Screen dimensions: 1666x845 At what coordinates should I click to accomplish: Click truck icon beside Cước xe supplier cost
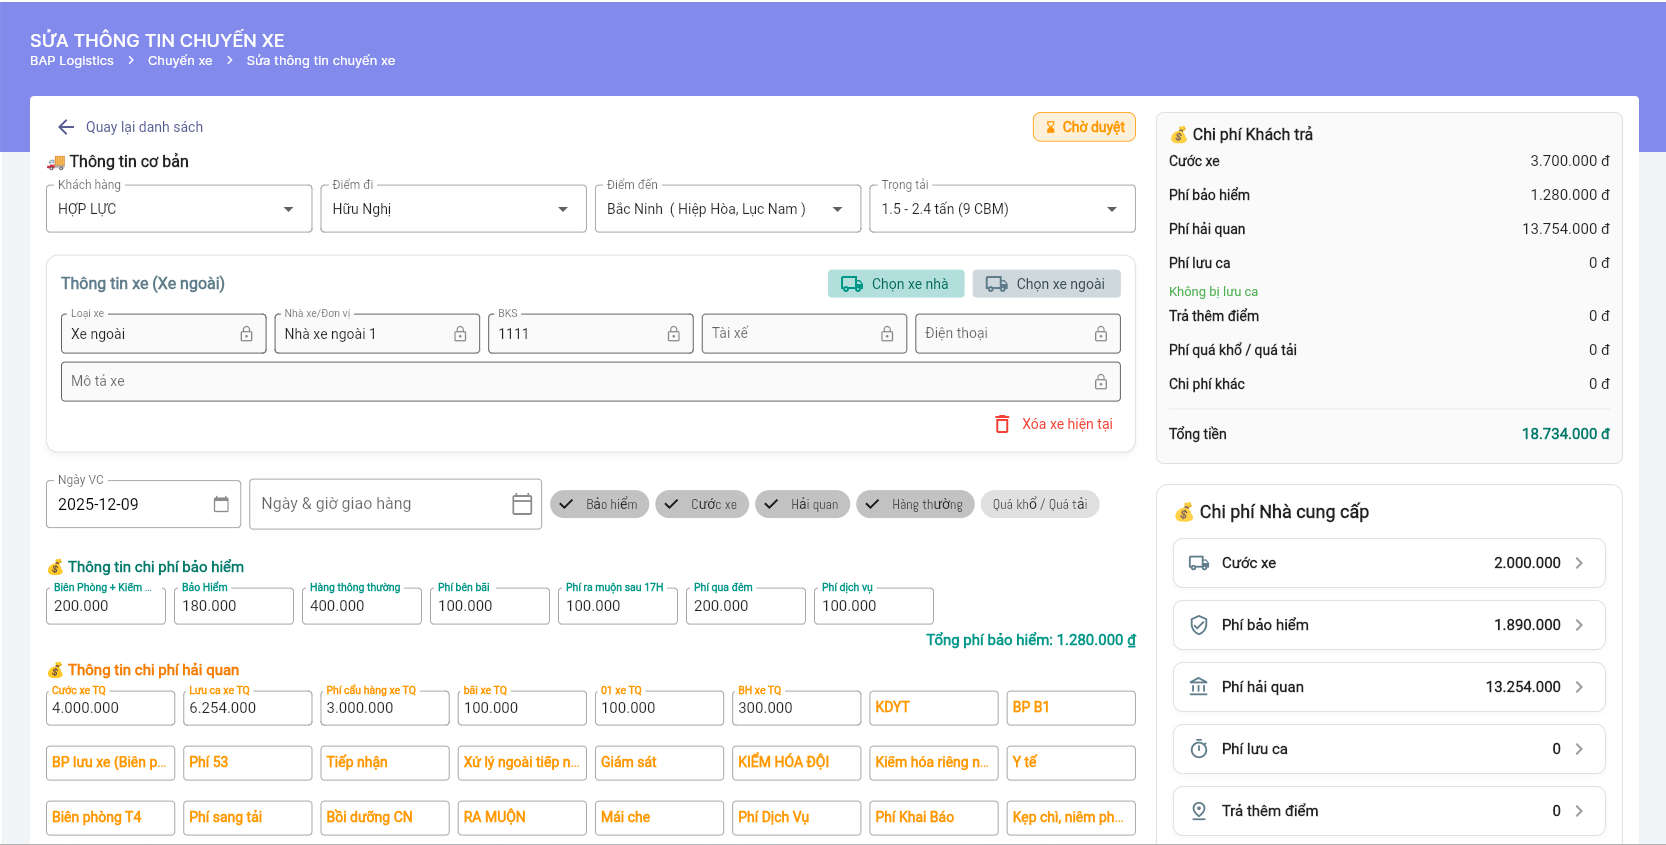(1198, 563)
